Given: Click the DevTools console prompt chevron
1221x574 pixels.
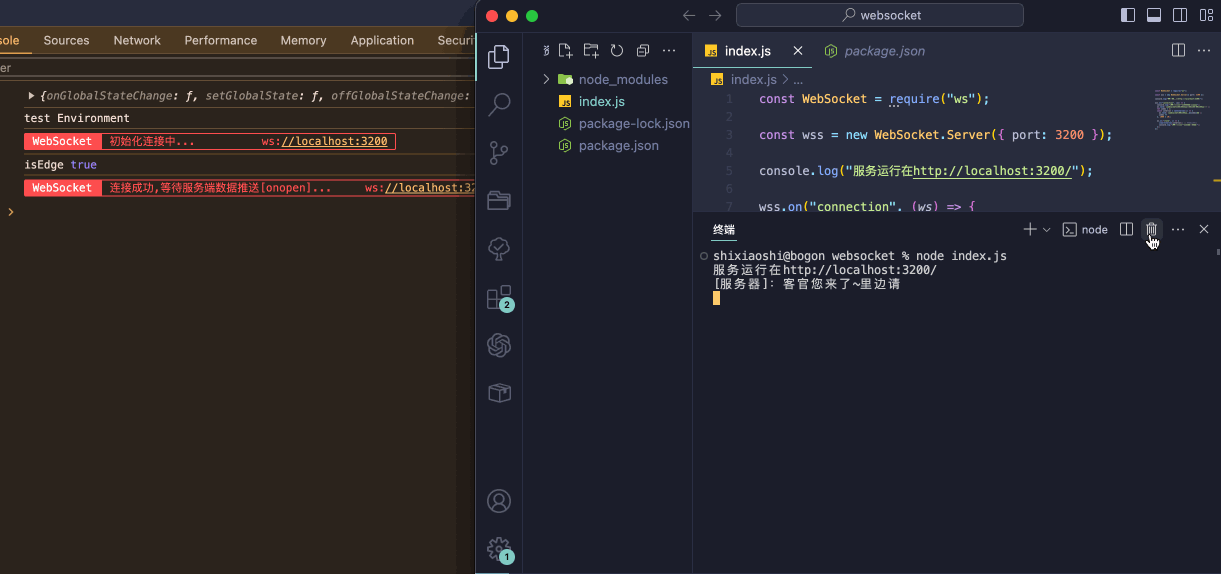Looking at the screenshot, I should (x=11, y=212).
